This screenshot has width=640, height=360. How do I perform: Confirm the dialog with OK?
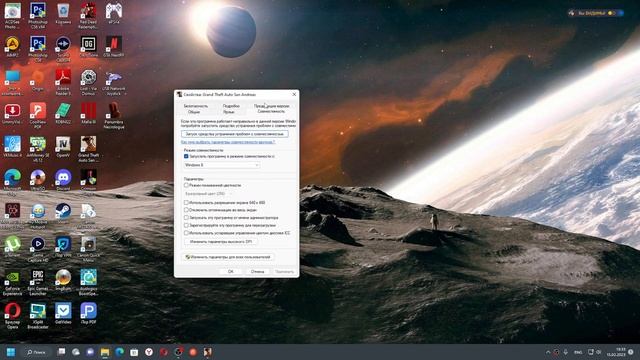[231, 271]
